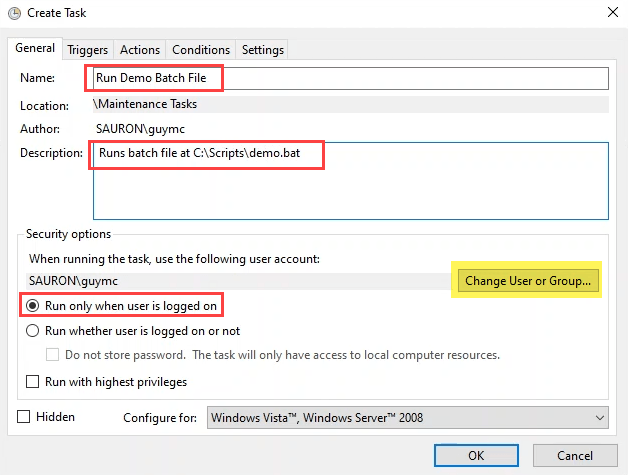
Task: Check the Hidden checkbox
Action: pyautogui.click(x=24, y=417)
